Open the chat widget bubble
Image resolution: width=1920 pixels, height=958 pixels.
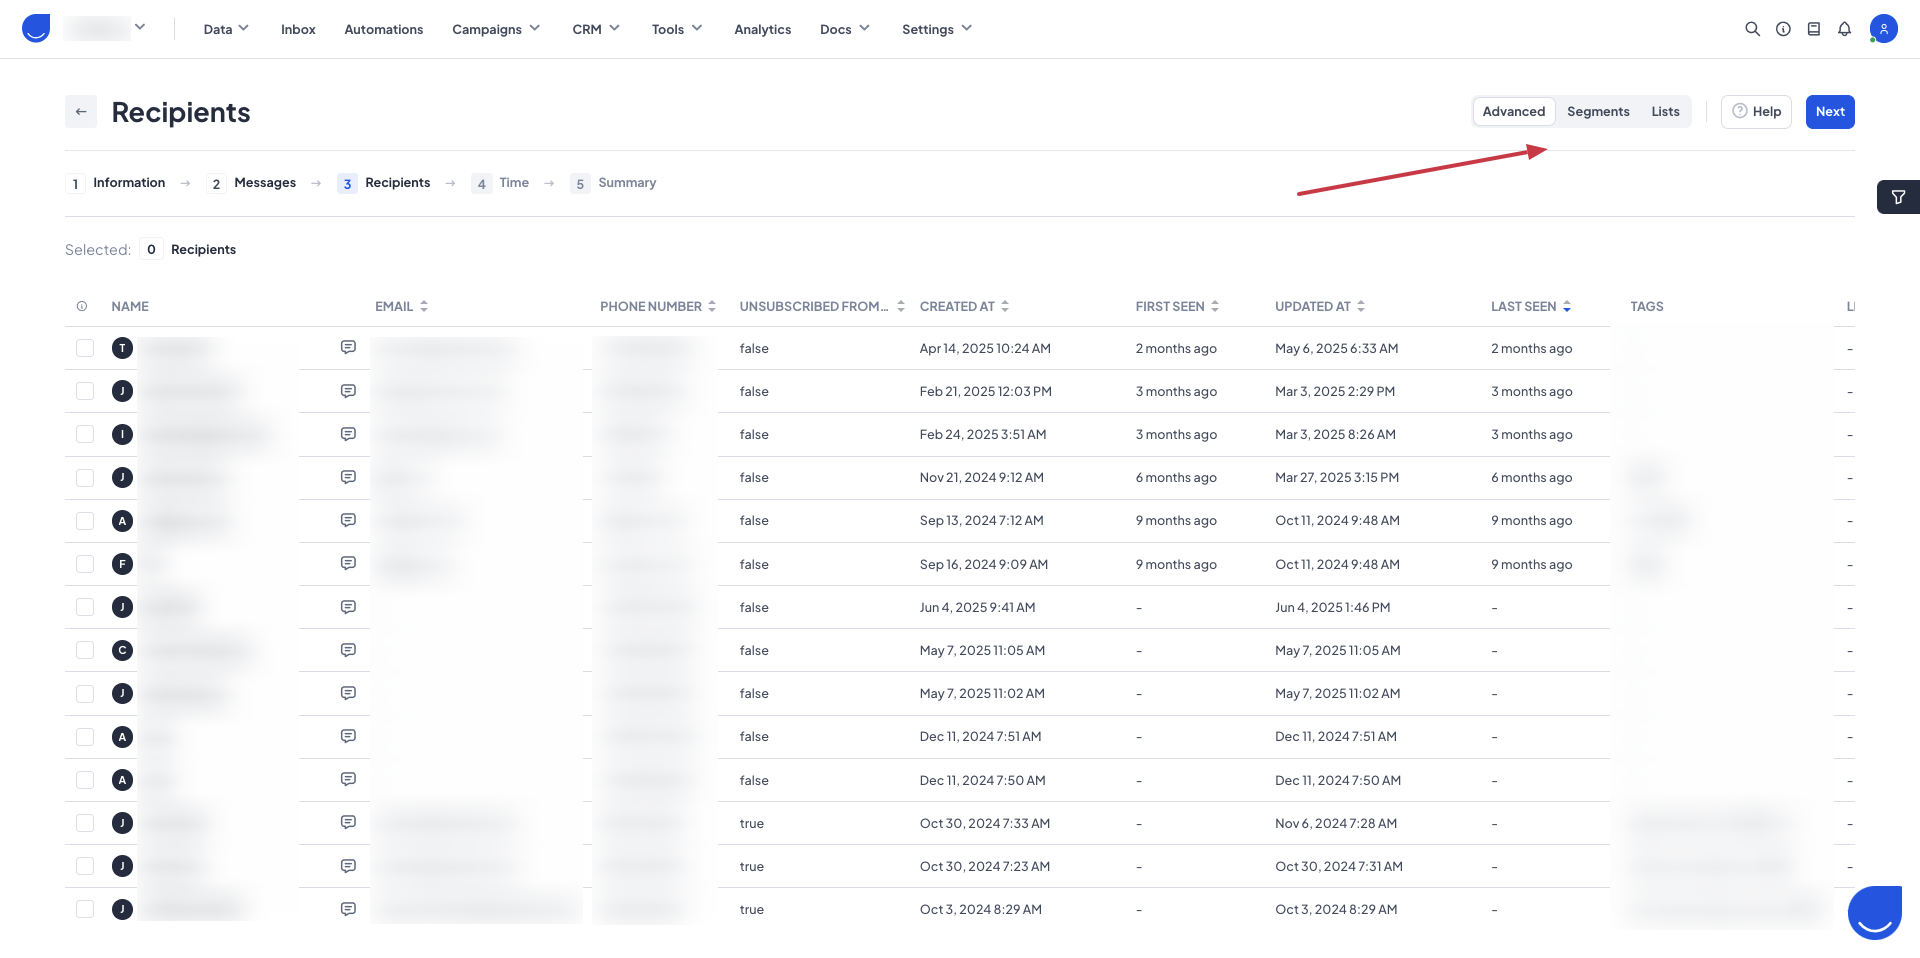1873,912
